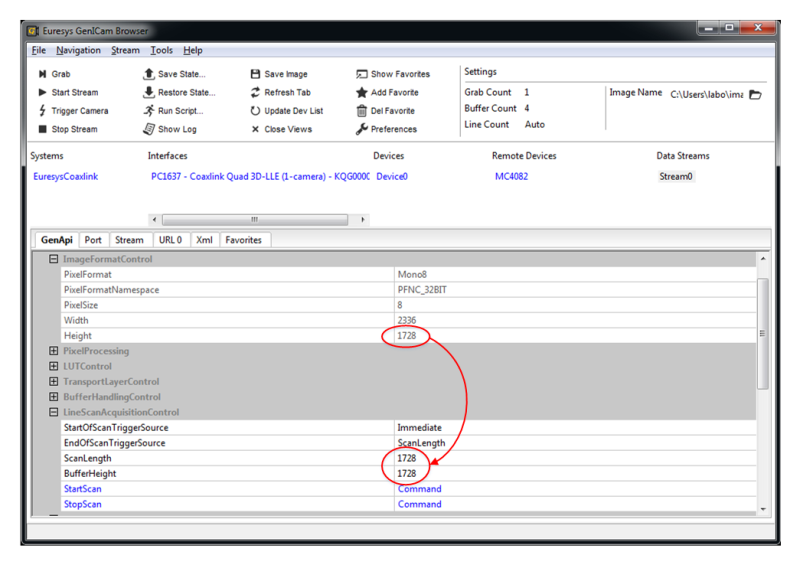
Task: Open the Navigation menu
Action: point(78,50)
